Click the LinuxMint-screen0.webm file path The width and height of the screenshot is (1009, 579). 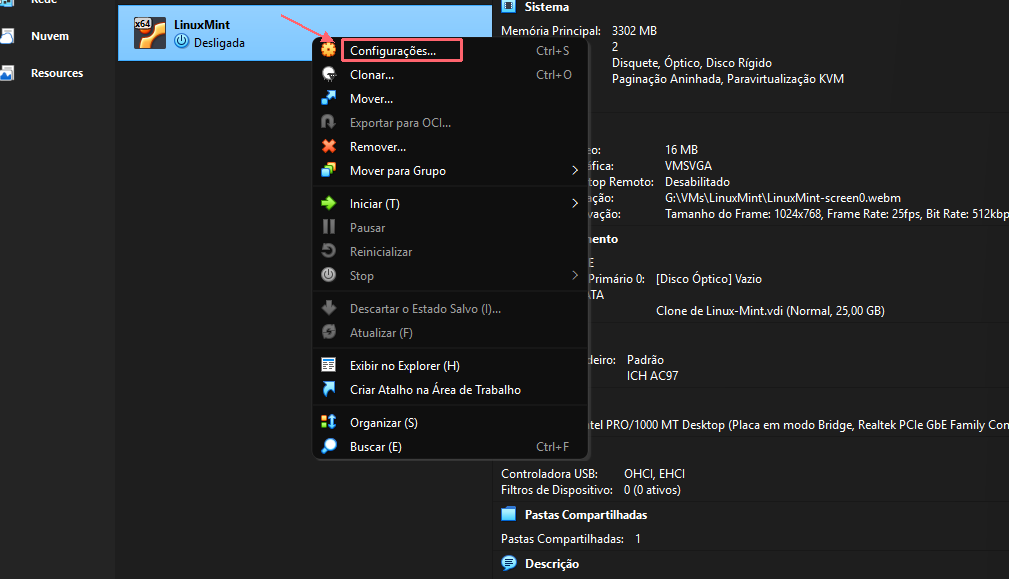pos(783,198)
